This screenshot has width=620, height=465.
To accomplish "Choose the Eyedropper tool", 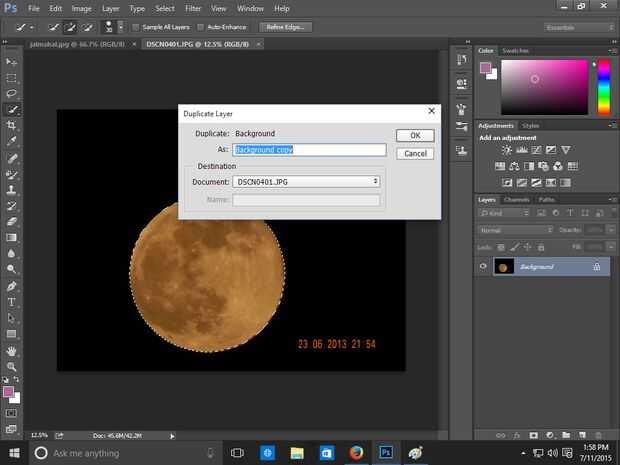I will tap(12, 141).
